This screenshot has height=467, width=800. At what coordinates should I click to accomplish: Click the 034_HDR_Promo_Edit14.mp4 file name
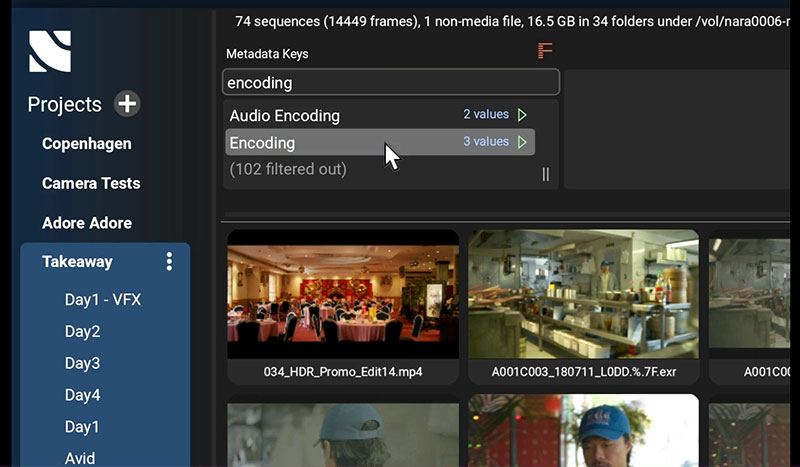click(343, 372)
